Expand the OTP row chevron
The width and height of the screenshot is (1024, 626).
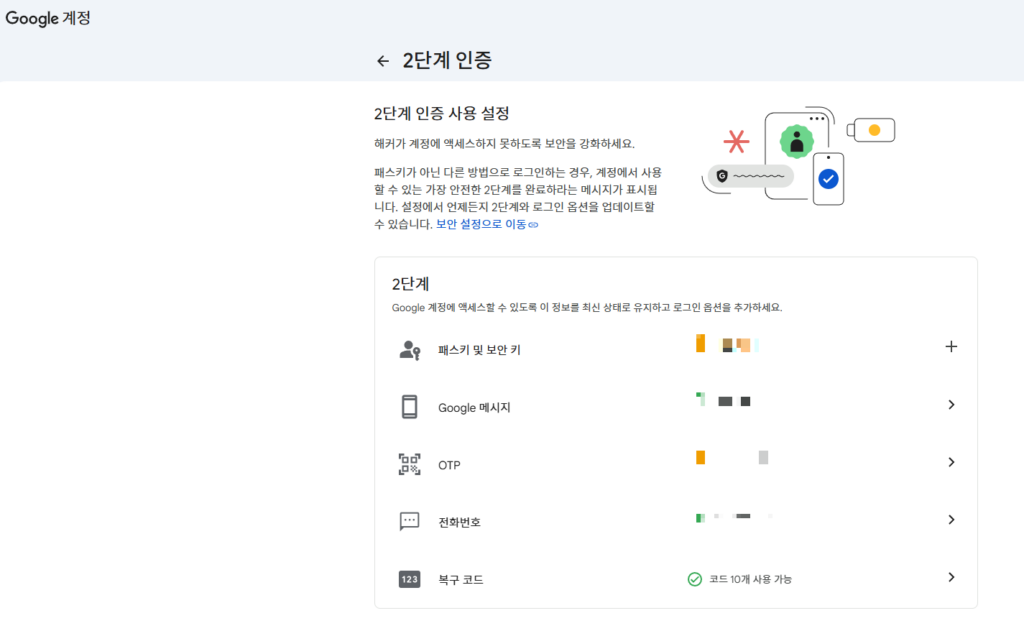point(950,462)
